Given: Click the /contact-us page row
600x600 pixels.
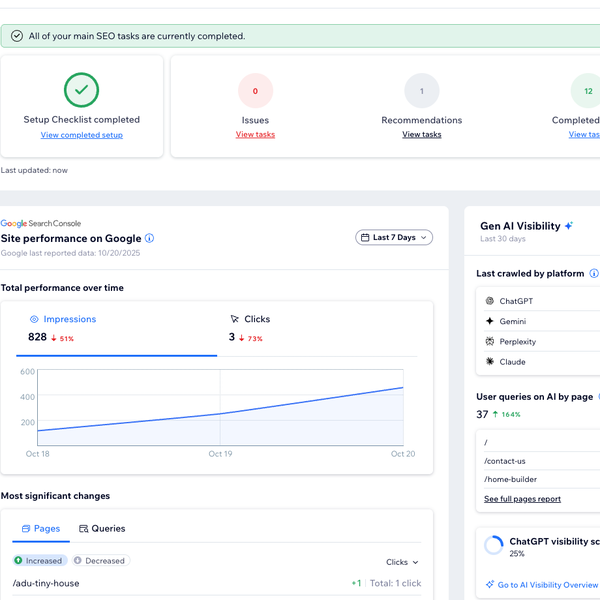Looking at the screenshot, I should click(x=542, y=461).
